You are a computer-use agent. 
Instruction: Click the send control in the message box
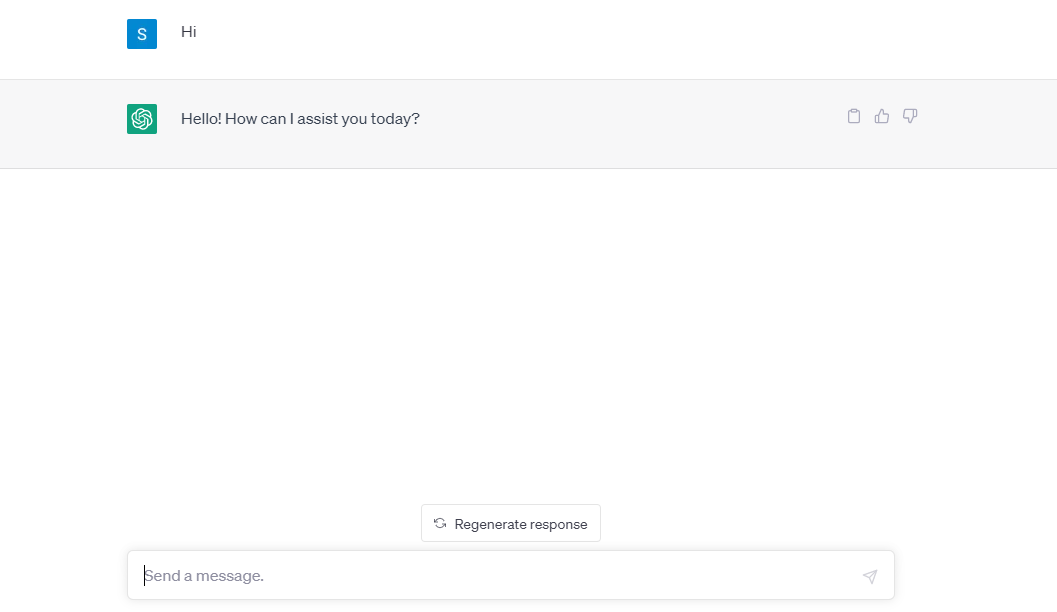point(869,576)
